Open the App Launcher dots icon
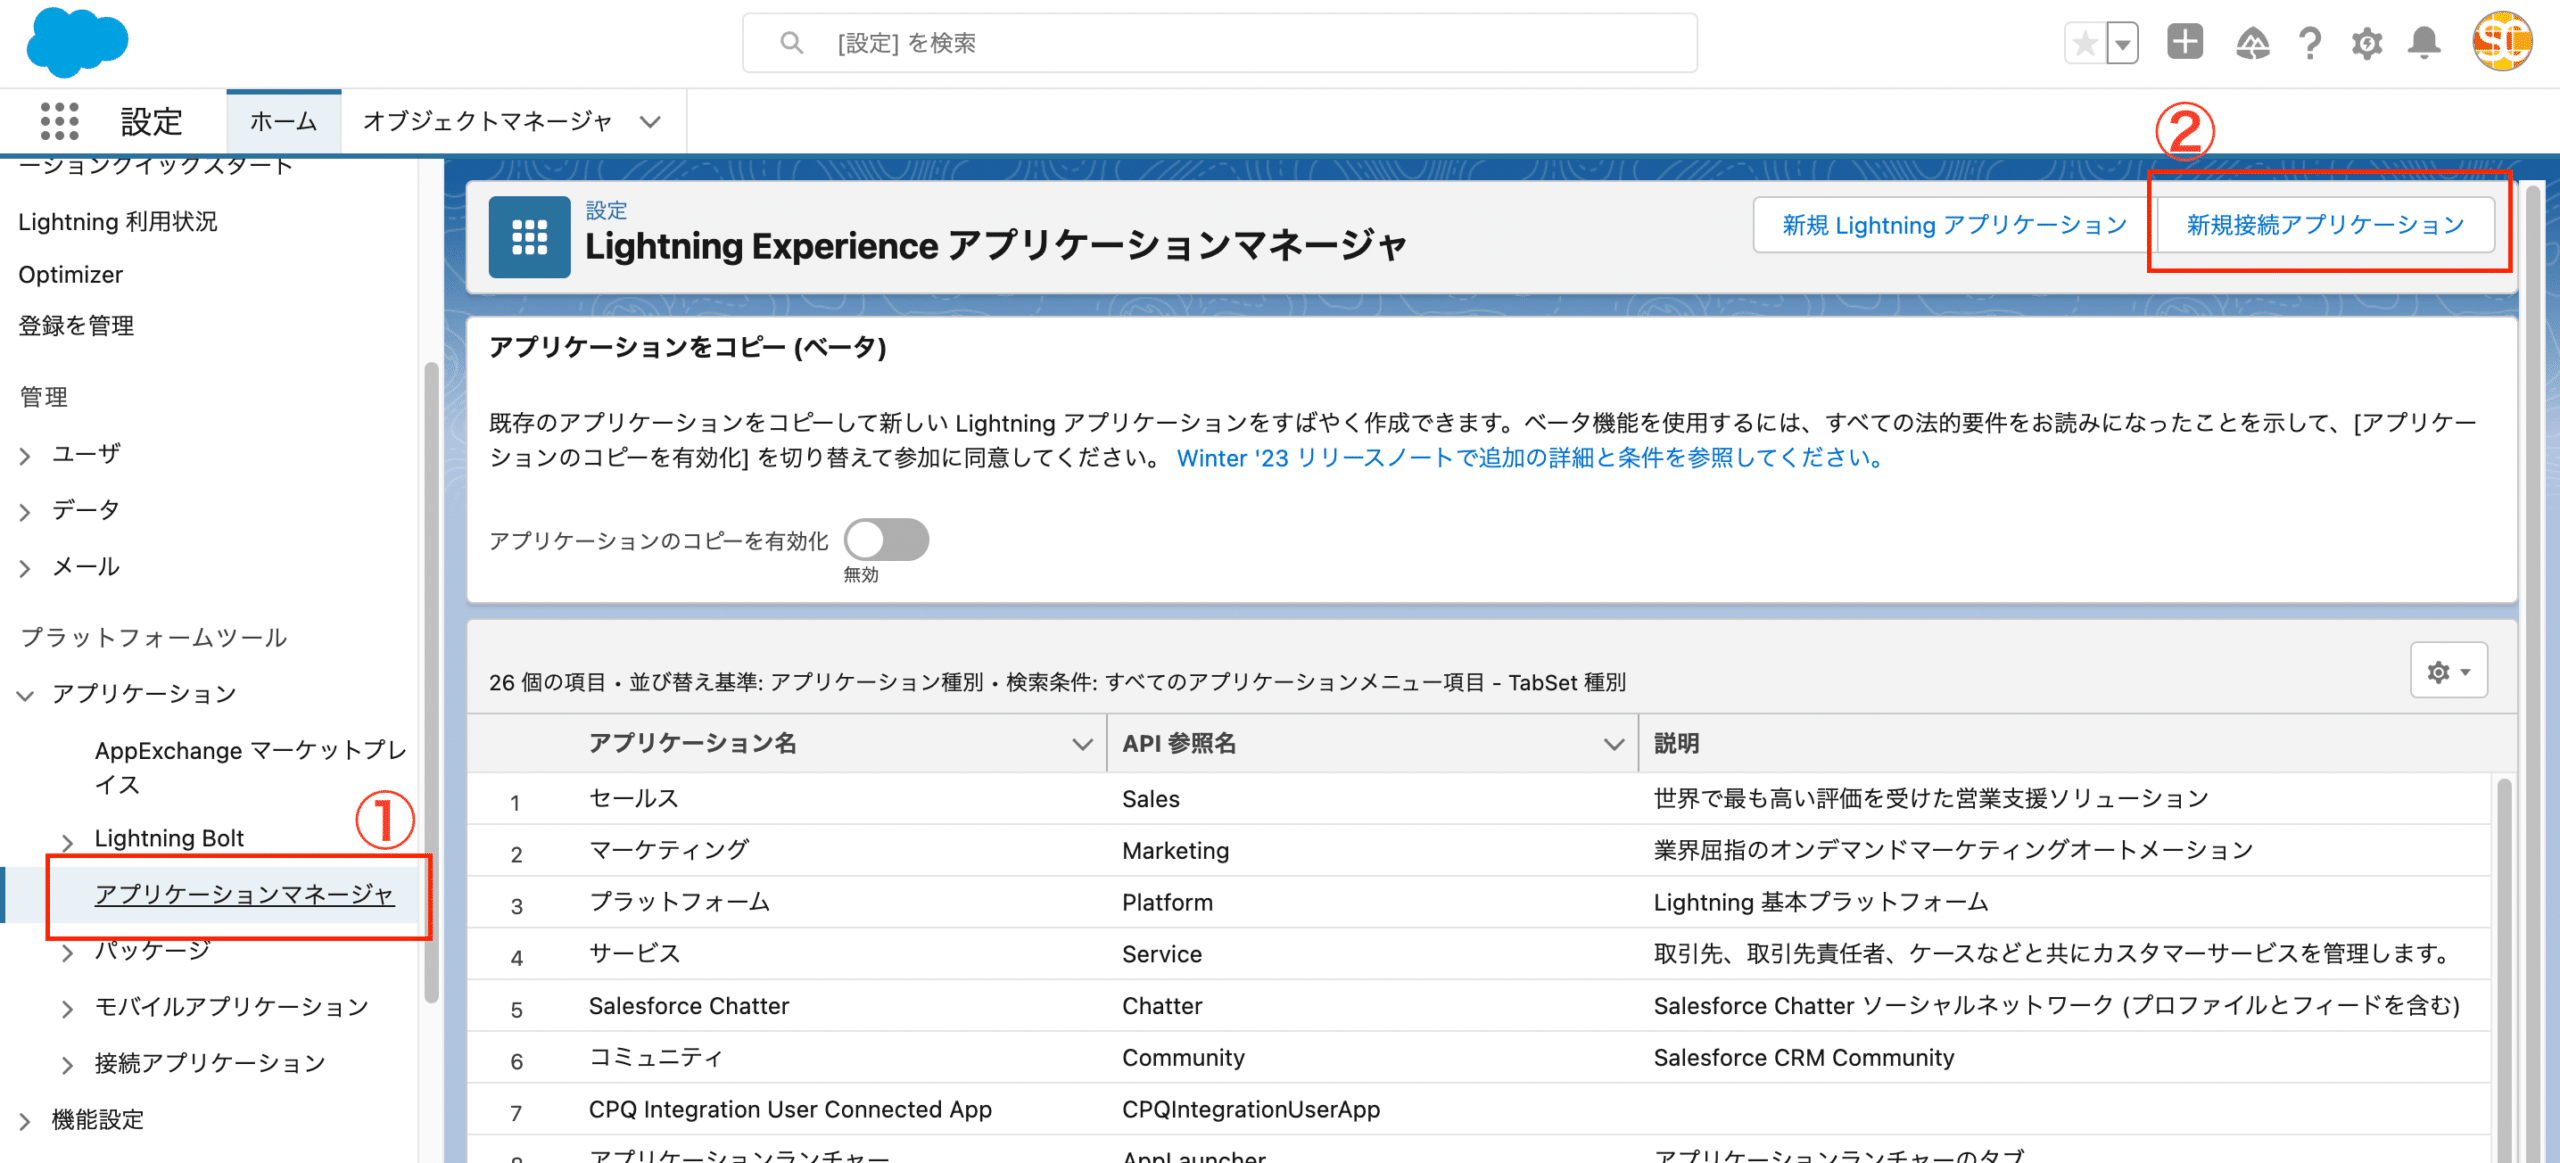This screenshot has height=1163, width=2560. (x=59, y=121)
